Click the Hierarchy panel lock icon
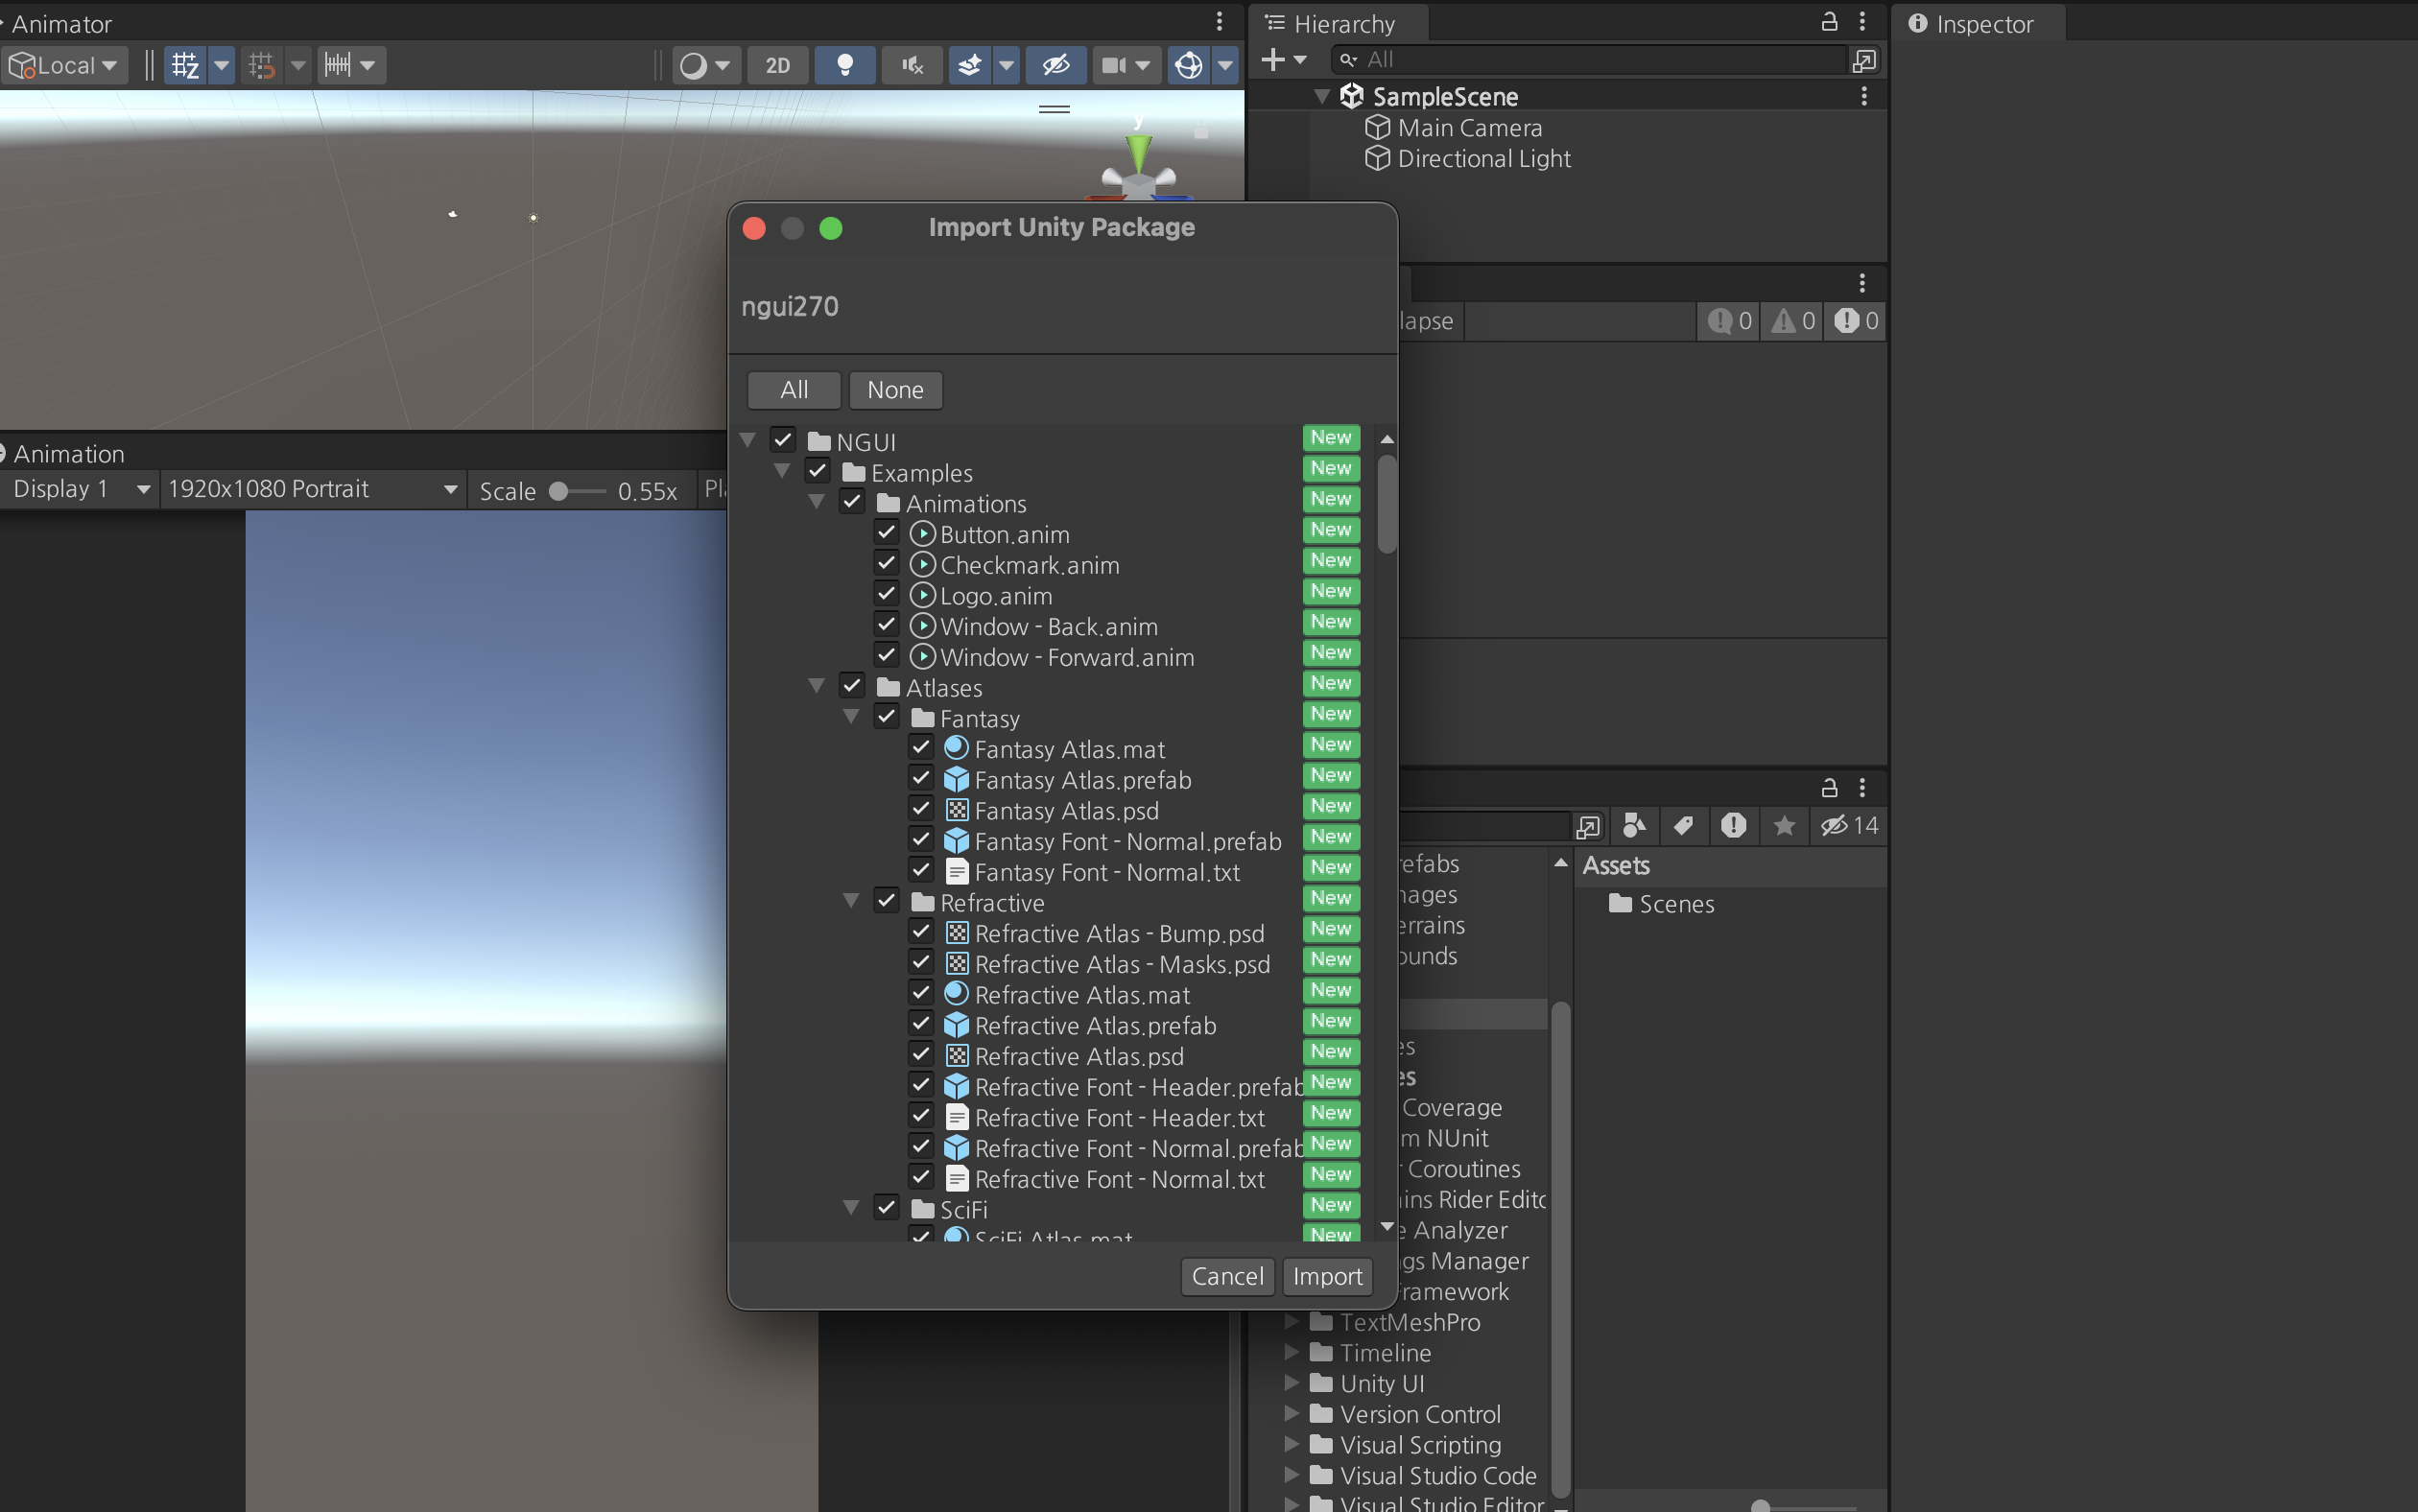The width and height of the screenshot is (2418, 1512). (x=1829, y=22)
